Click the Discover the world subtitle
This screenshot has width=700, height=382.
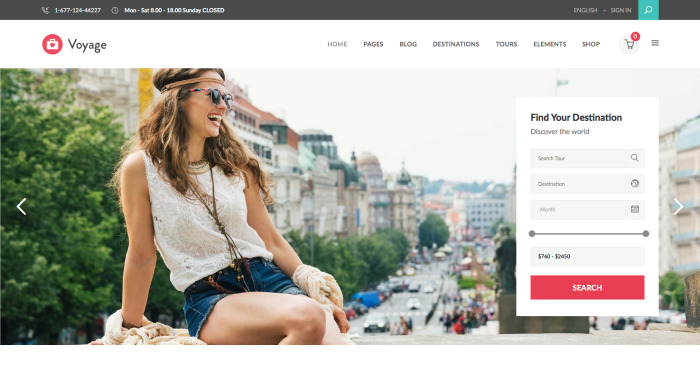(x=559, y=131)
